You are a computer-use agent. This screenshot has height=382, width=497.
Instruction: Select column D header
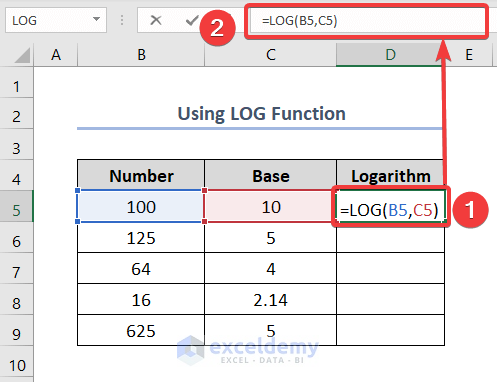click(390, 55)
